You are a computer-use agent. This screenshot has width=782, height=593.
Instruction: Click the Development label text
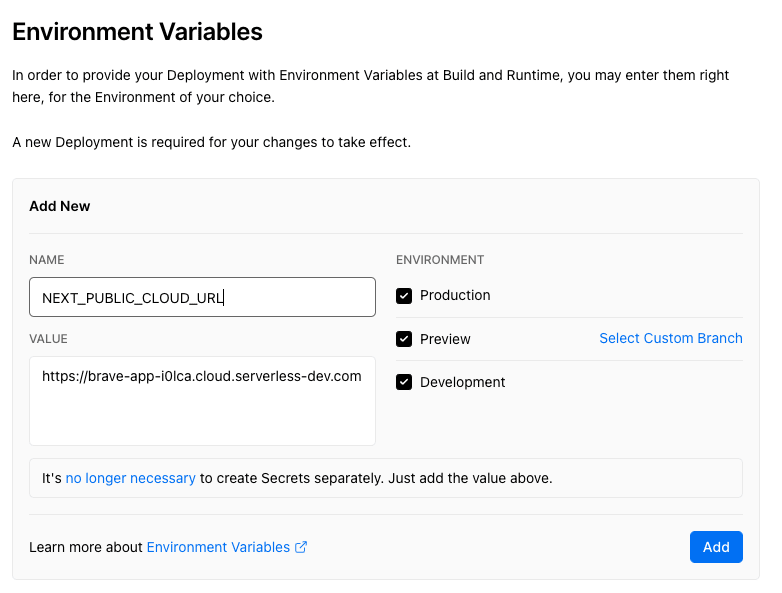[462, 383]
